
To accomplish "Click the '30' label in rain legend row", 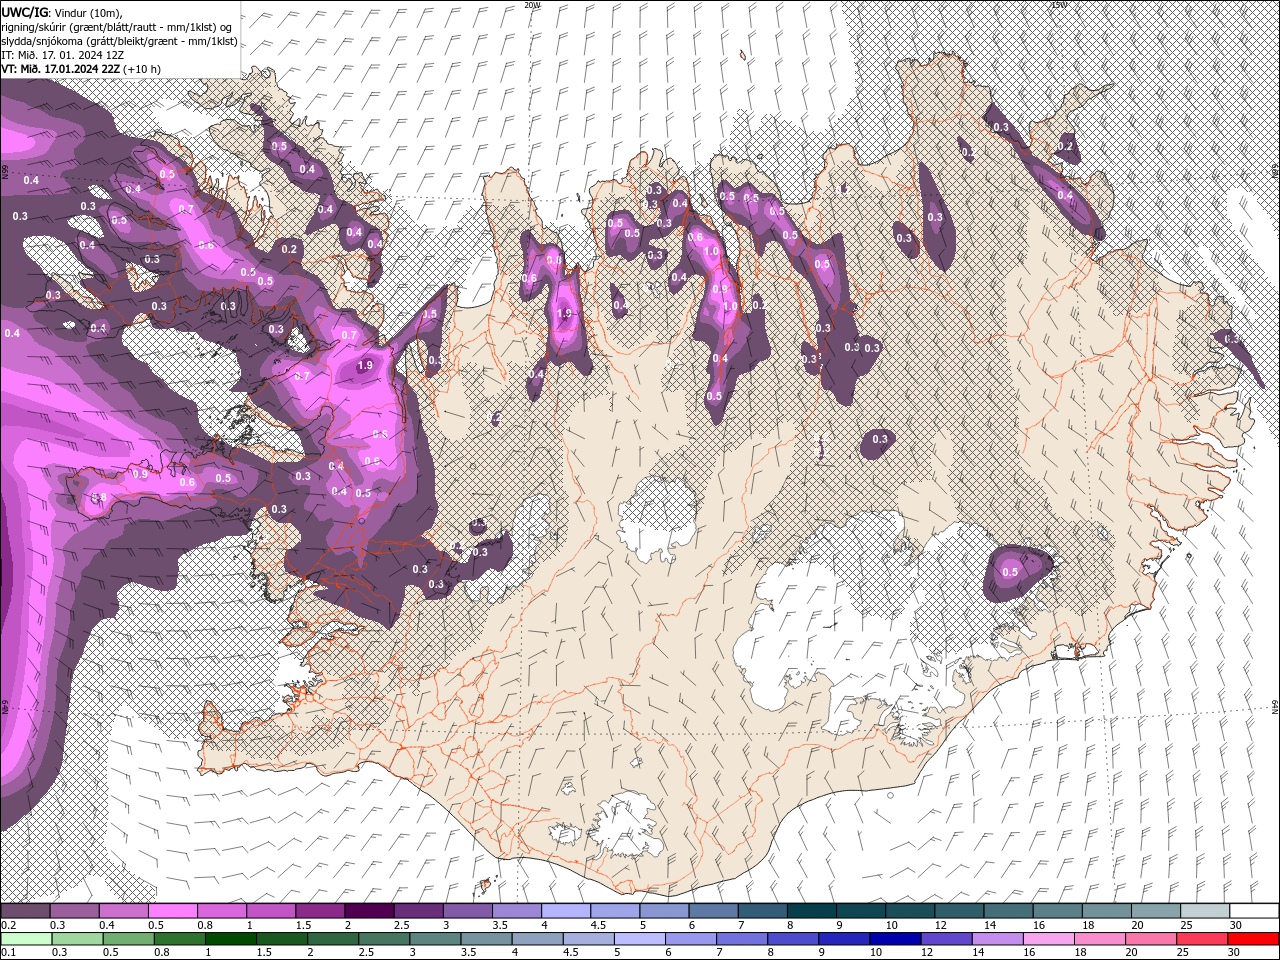I will click(1236, 953).
